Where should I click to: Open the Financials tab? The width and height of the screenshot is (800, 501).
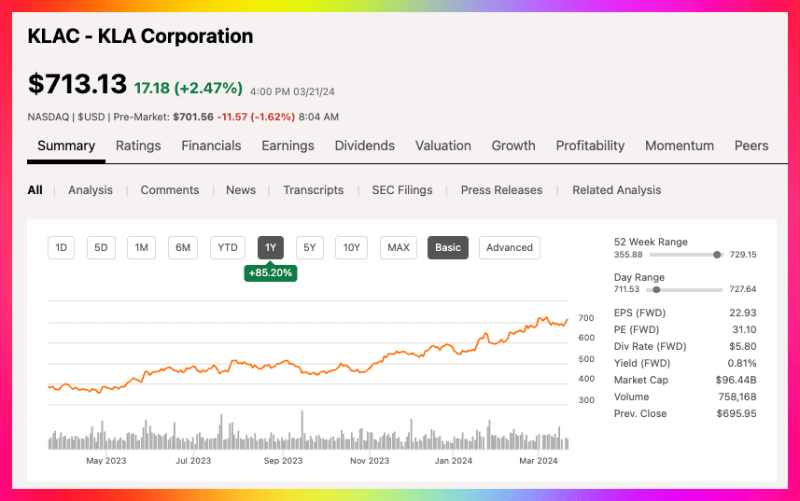point(211,146)
